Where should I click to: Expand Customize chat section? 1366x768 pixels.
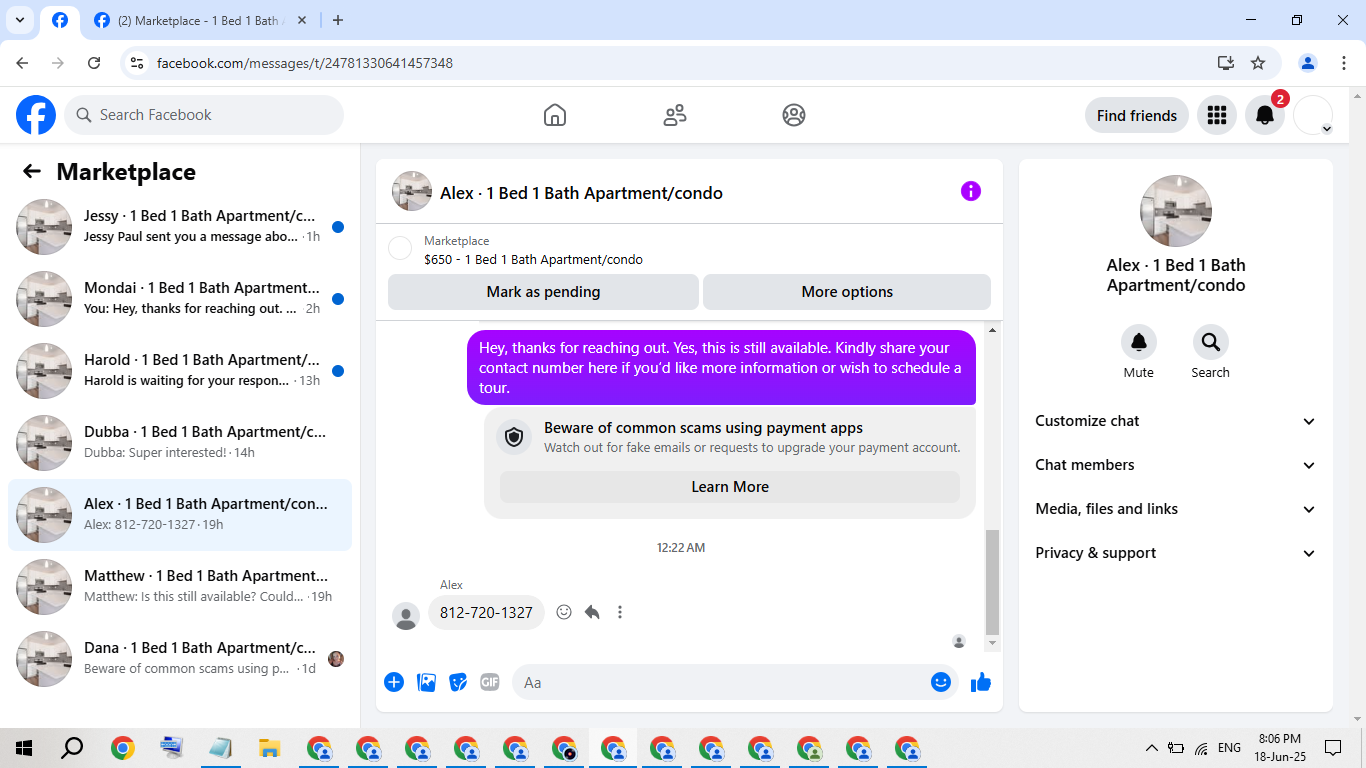tap(1176, 421)
